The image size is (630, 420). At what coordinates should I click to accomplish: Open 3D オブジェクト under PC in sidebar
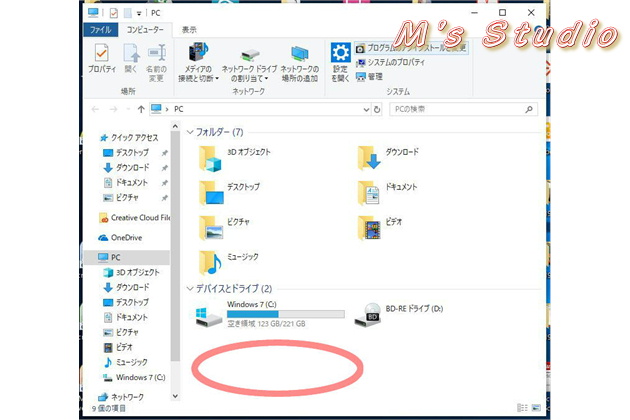pos(131,272)
